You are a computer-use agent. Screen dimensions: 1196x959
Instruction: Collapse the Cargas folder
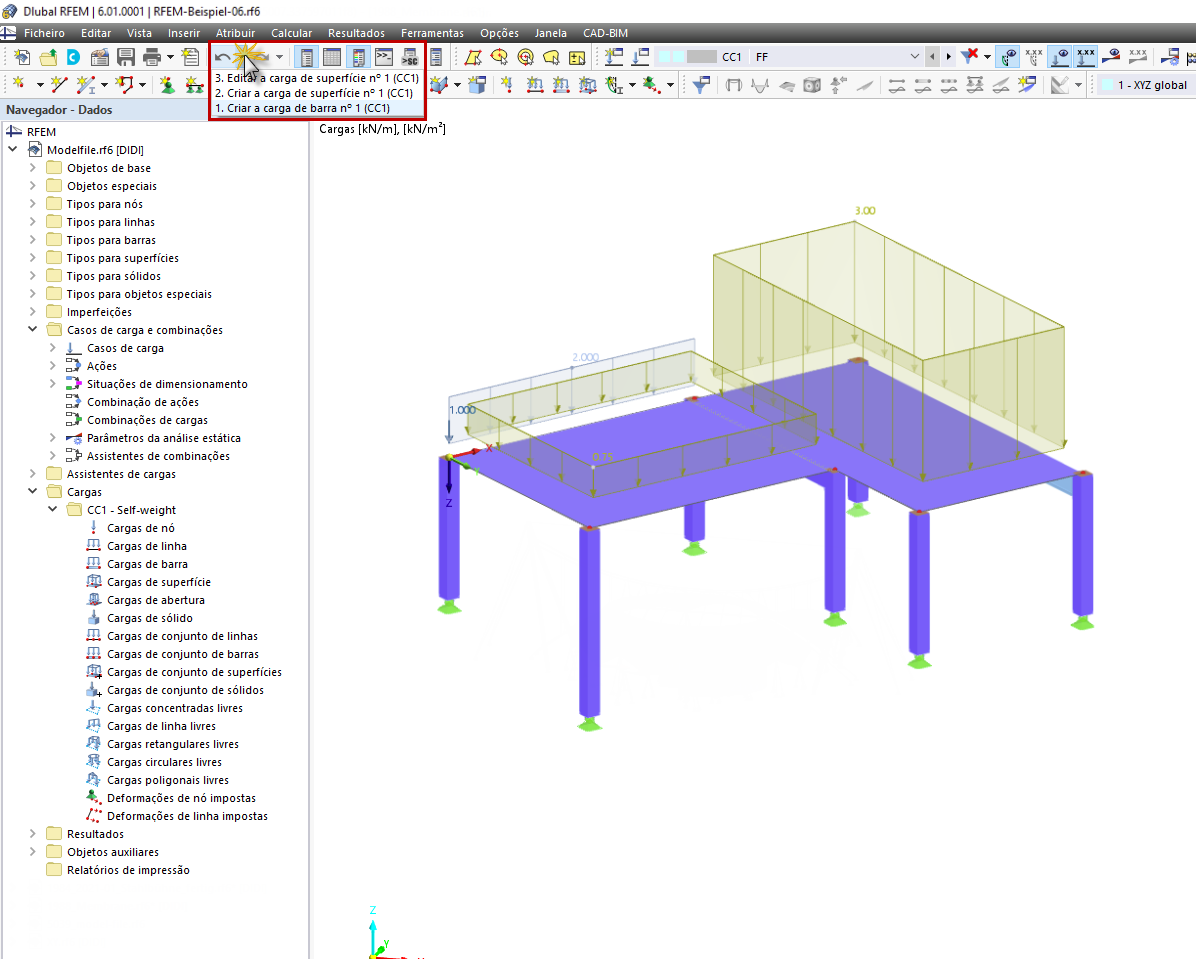pyautogui.click(x=33, y=491)
